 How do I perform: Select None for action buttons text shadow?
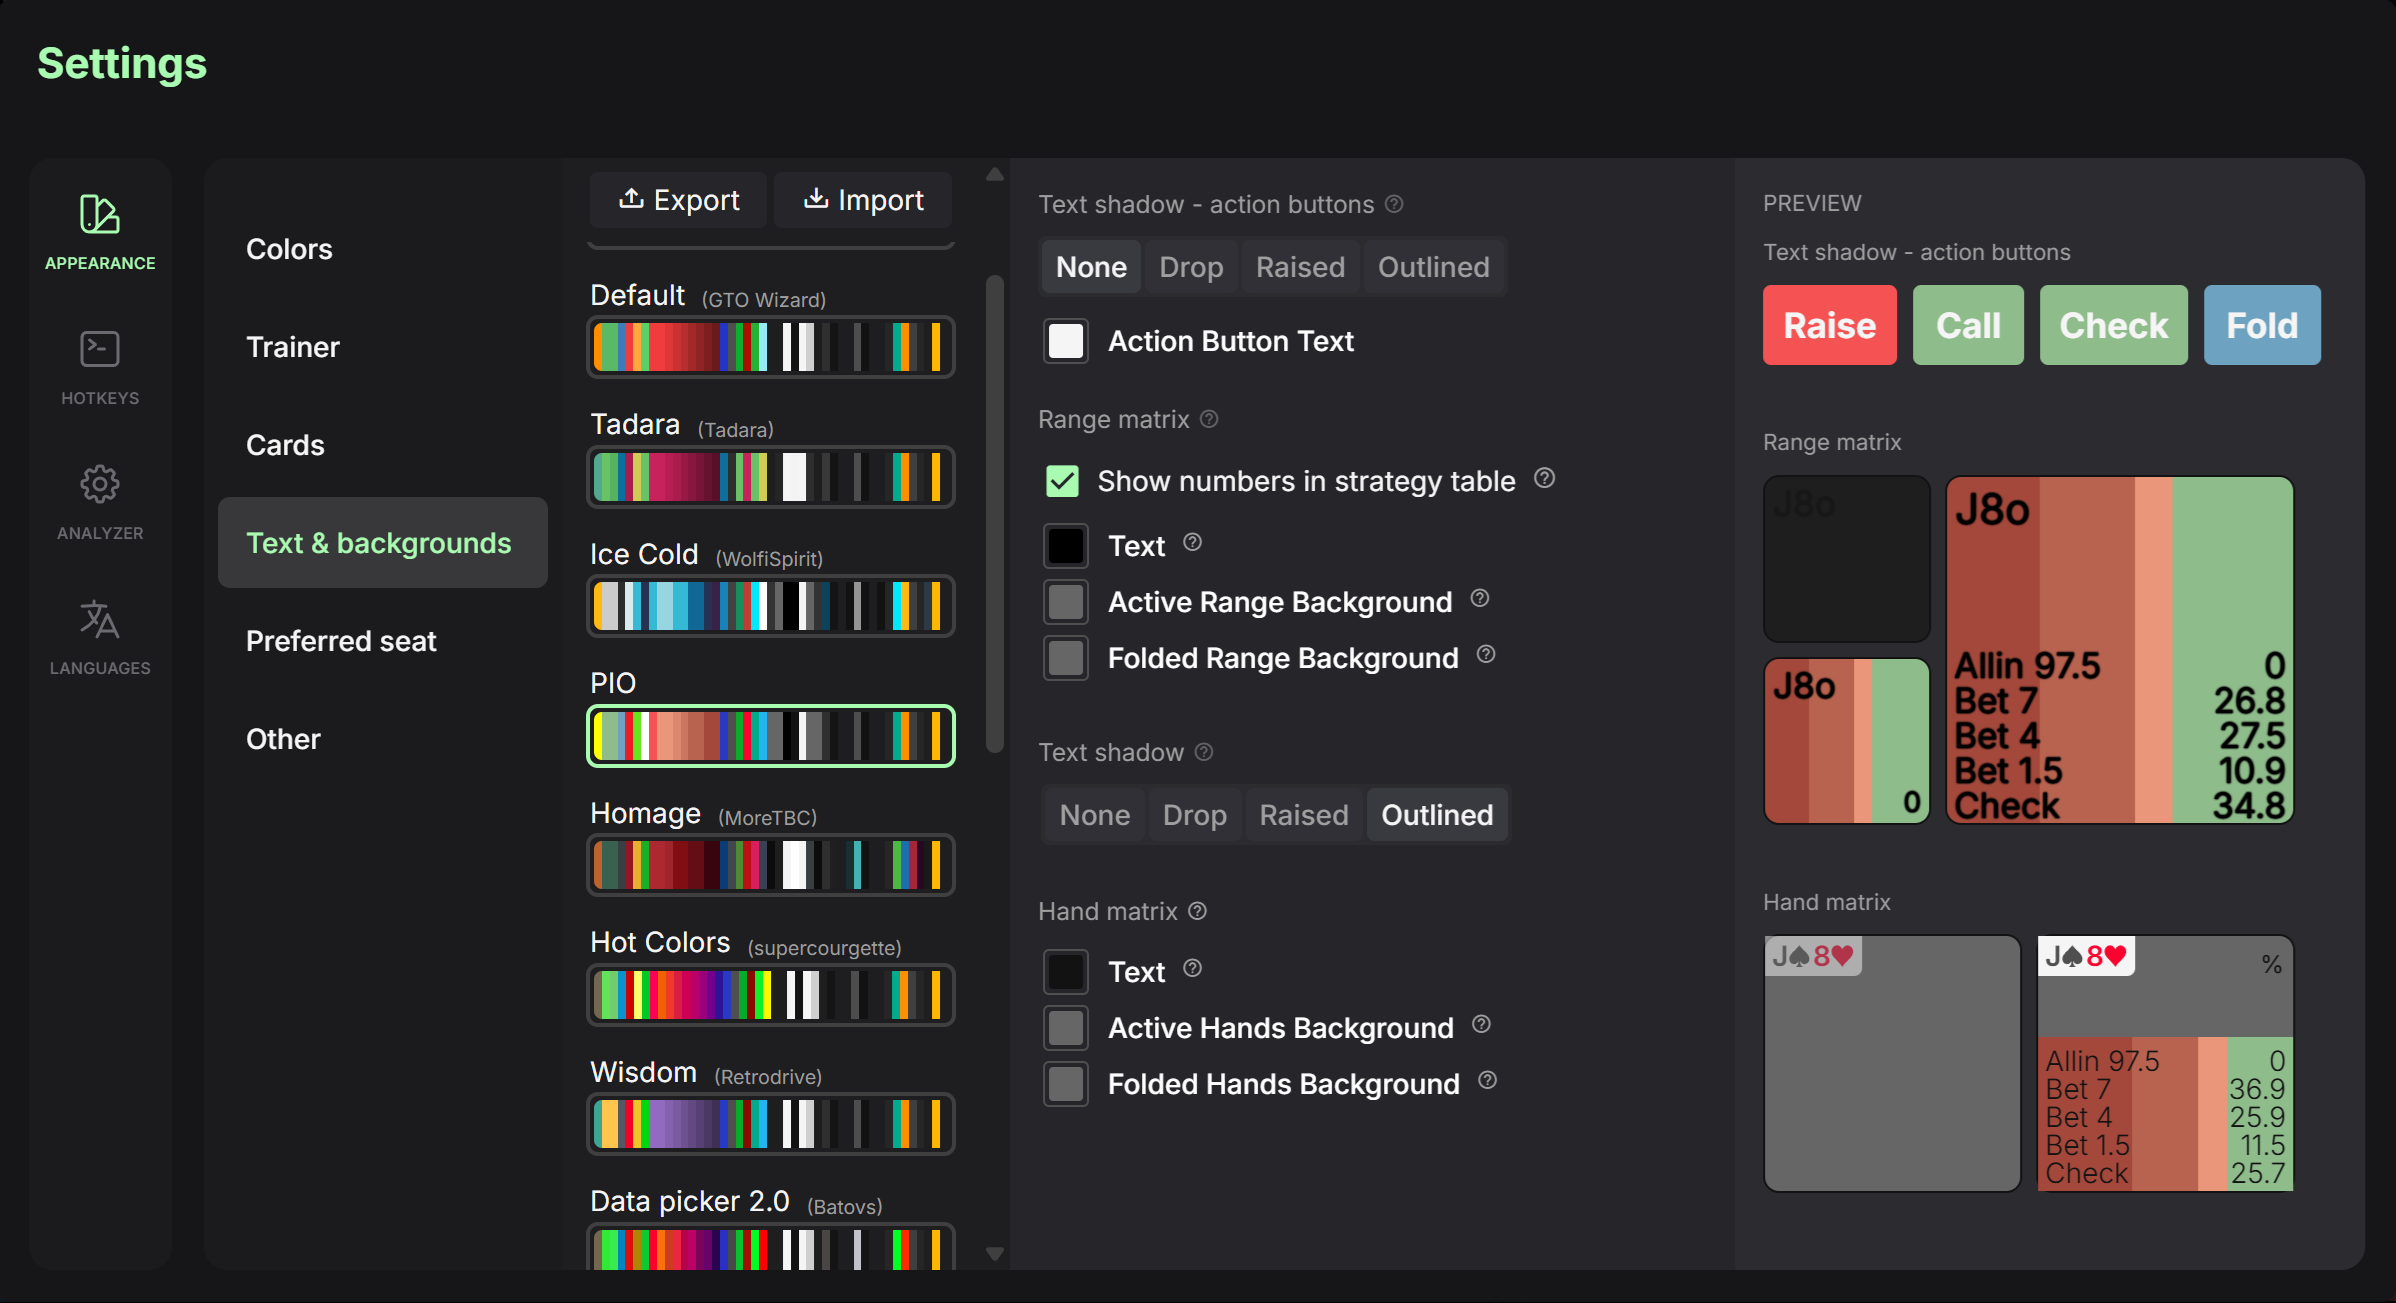click(1091, 267)
